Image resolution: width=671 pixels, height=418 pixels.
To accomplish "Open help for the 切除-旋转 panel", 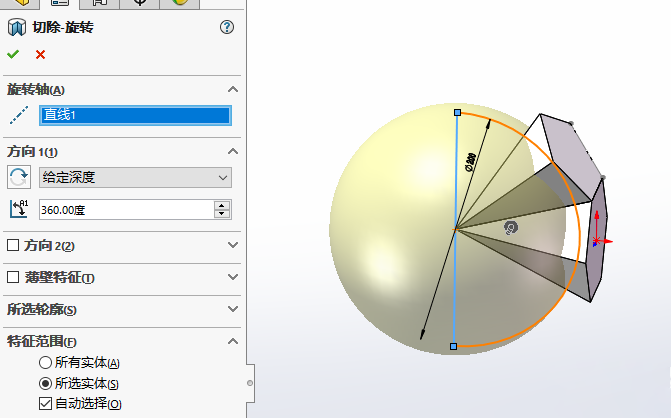I will click(226, 27).
